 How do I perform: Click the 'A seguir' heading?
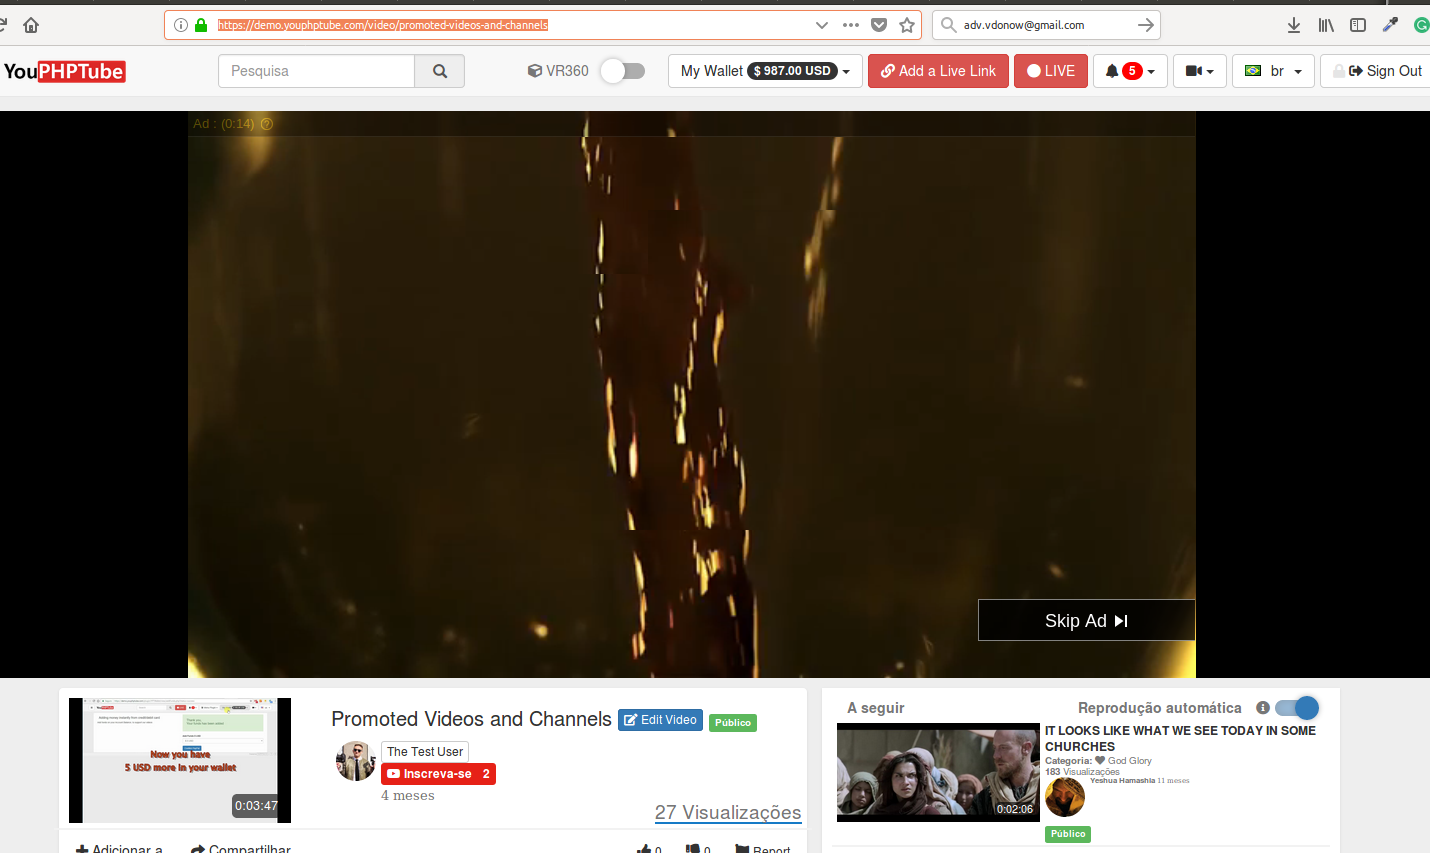[876, 708]
